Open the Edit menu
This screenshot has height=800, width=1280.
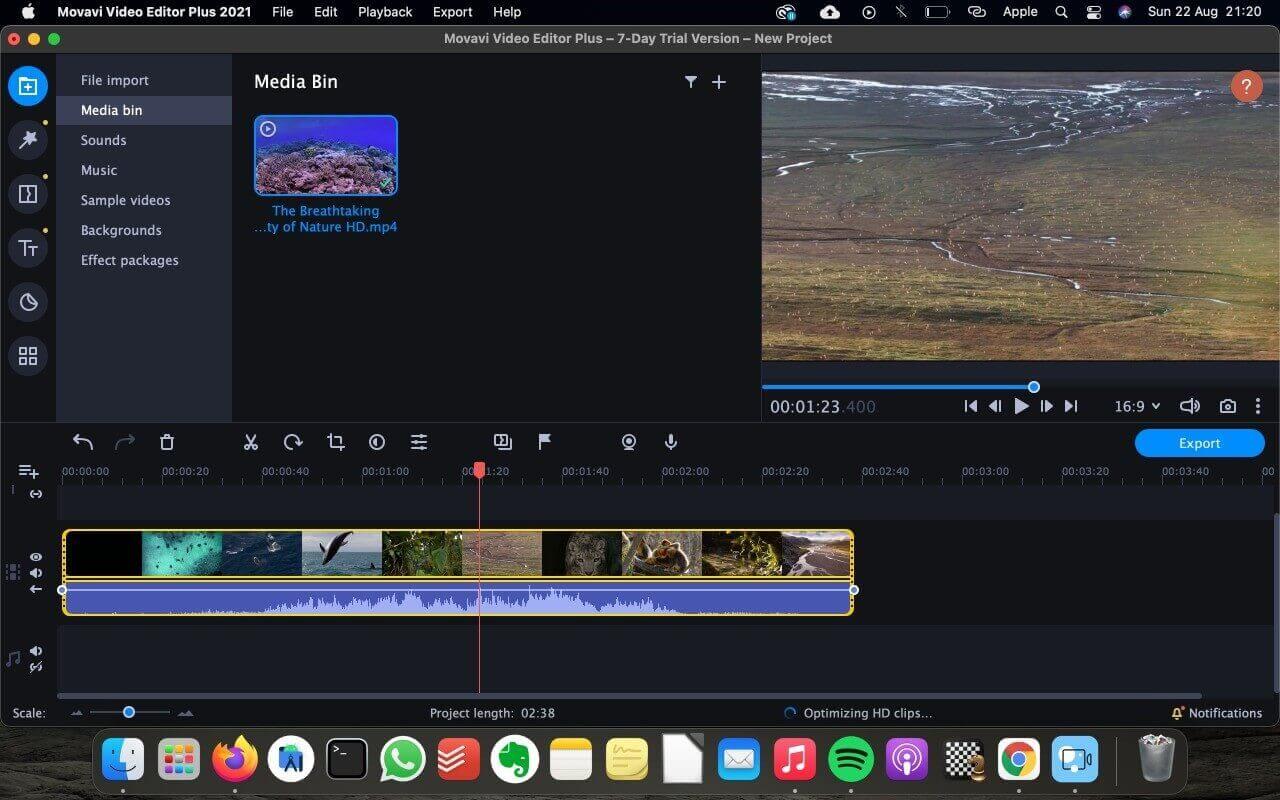(x=325, y=12)
